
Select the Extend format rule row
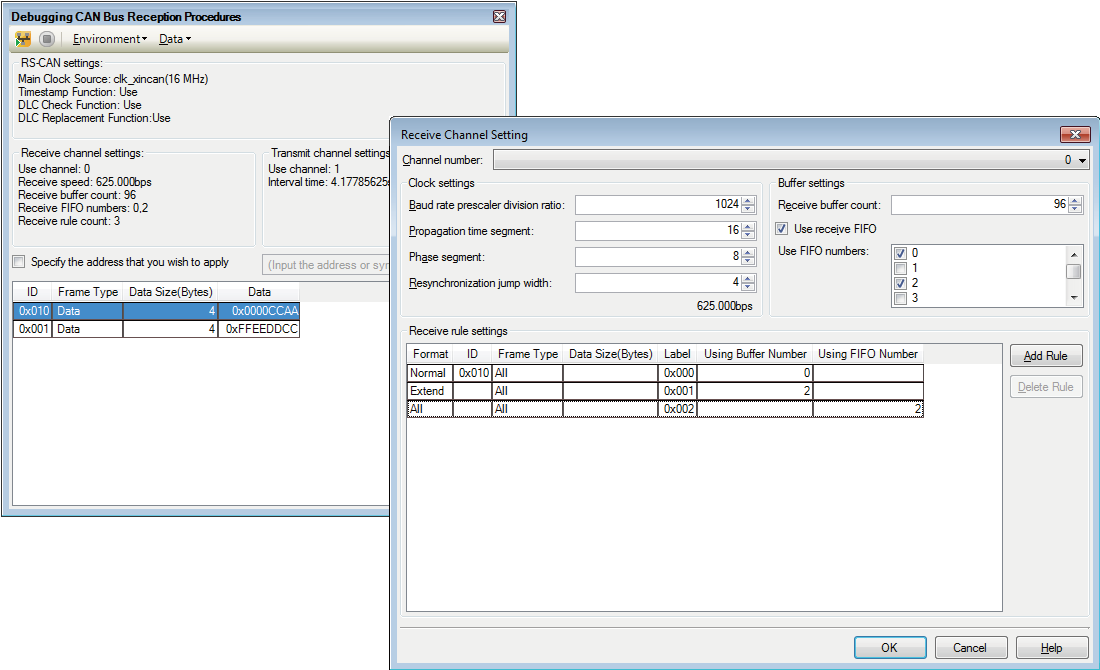pyautogui.click(x=429, y=391)
